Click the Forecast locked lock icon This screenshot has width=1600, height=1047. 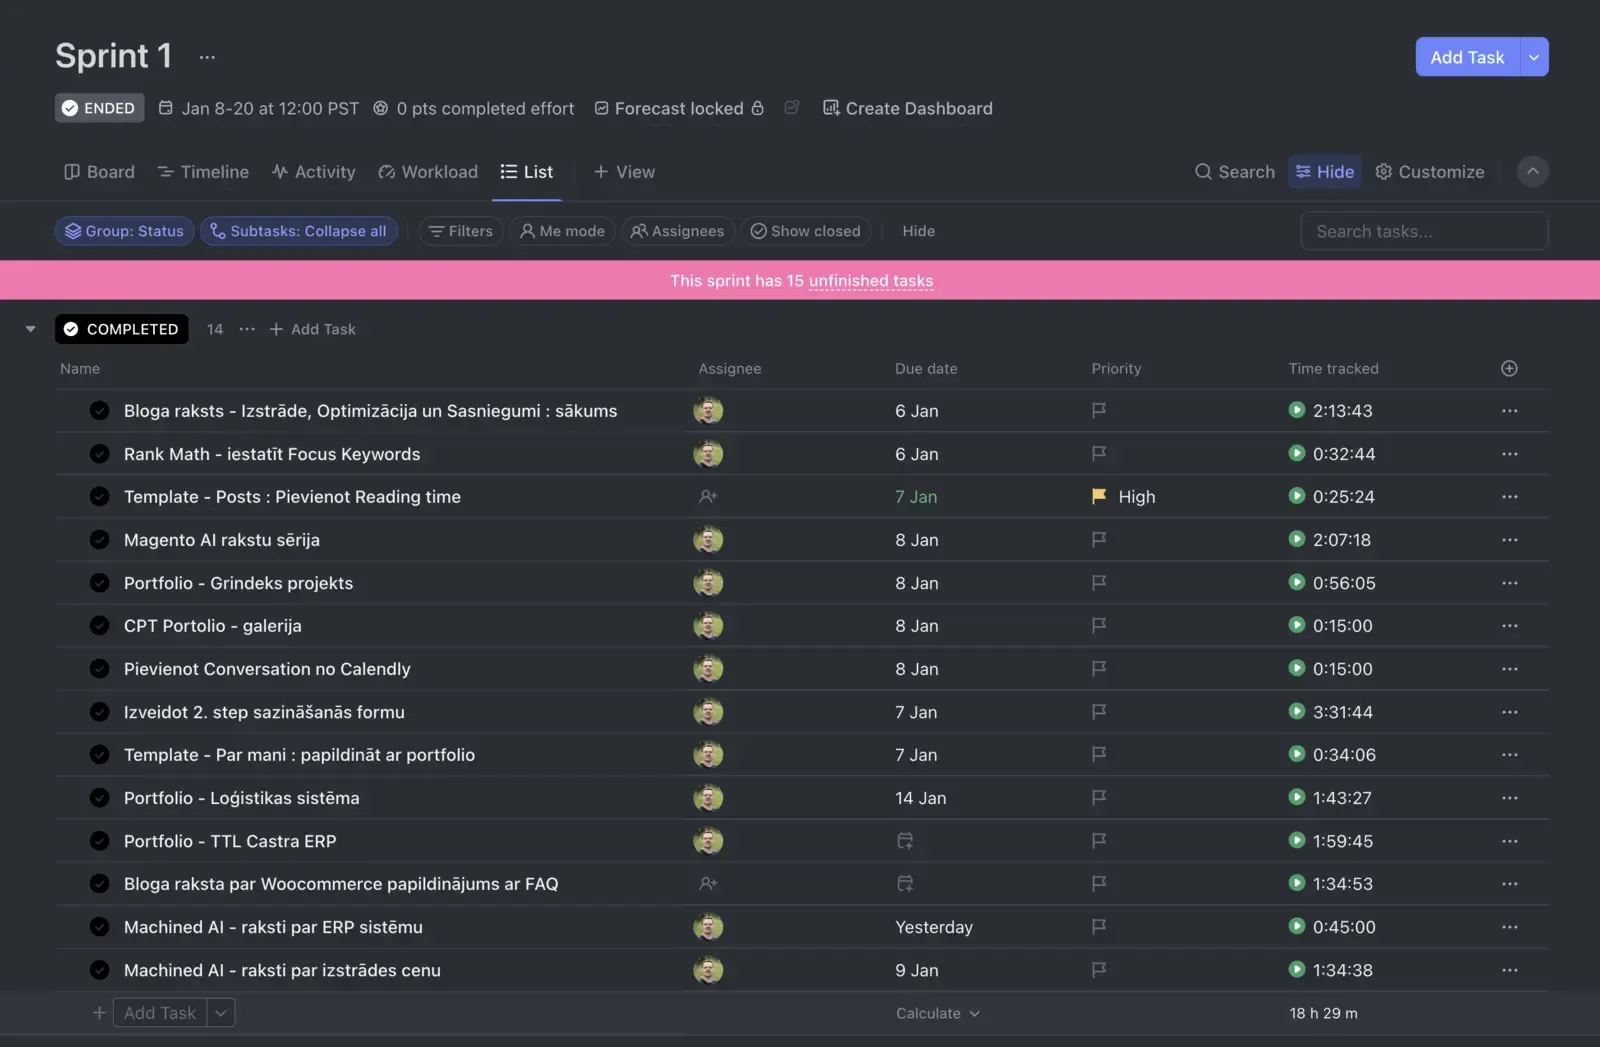coord(758,108)
